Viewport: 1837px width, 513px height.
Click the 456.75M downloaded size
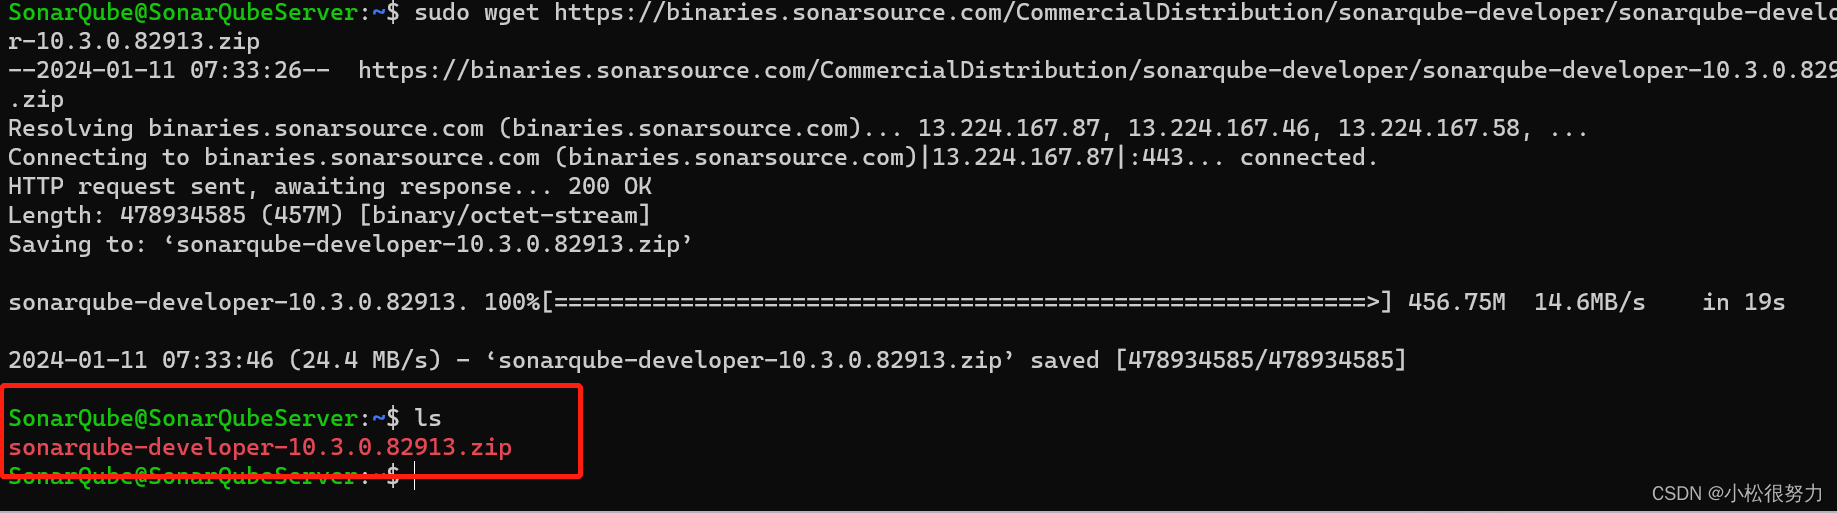[x=1456, y=303]
